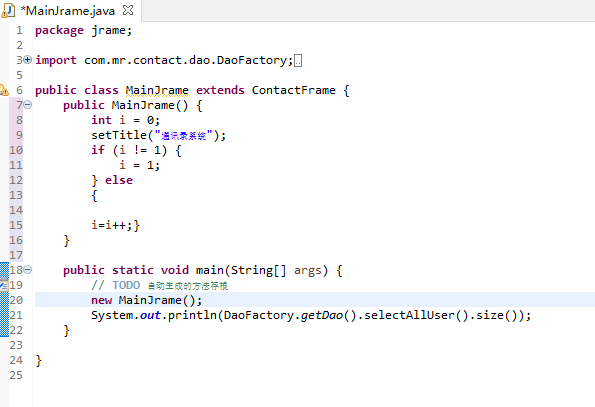Click the warning marker beside line 6

pos(4,90)
